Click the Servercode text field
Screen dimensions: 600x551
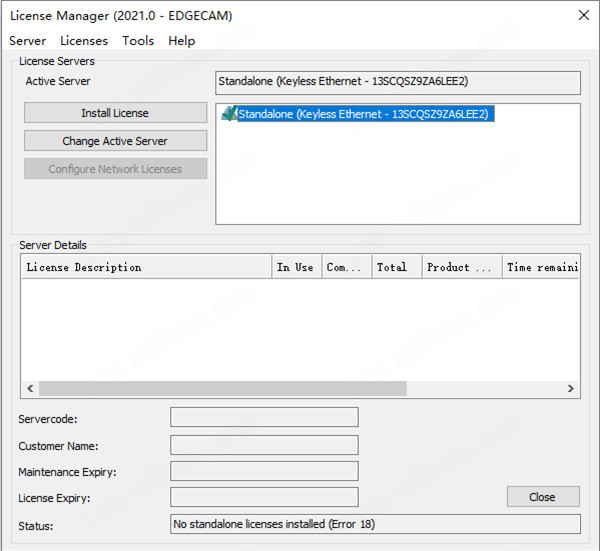click(x=264, y=417)
